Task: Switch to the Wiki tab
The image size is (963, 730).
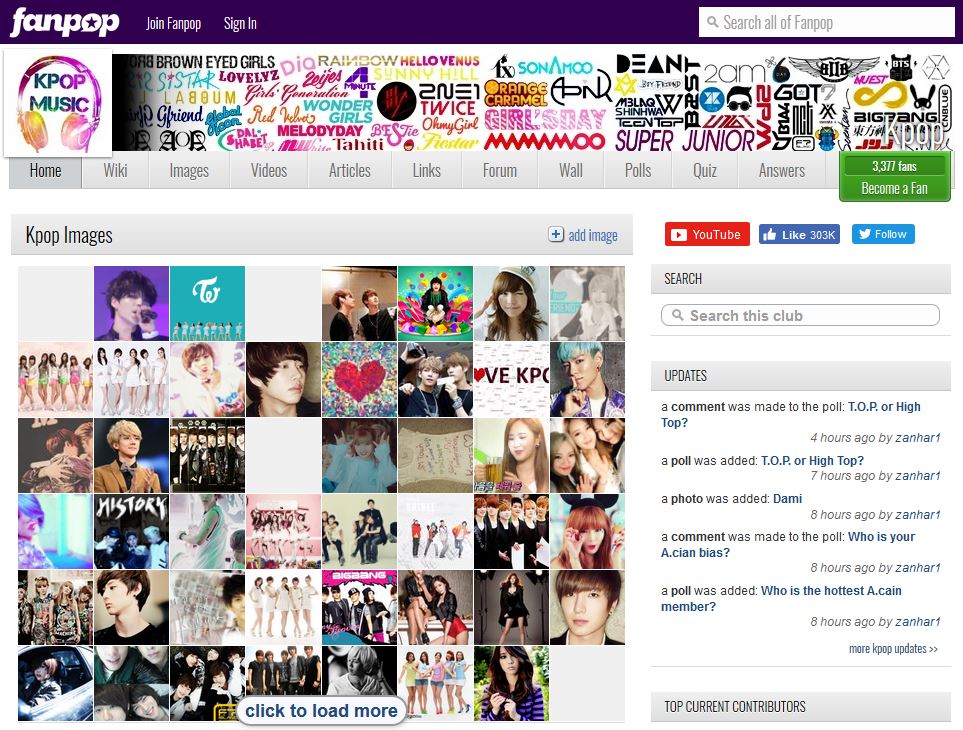Action: [x=115, y=170]
